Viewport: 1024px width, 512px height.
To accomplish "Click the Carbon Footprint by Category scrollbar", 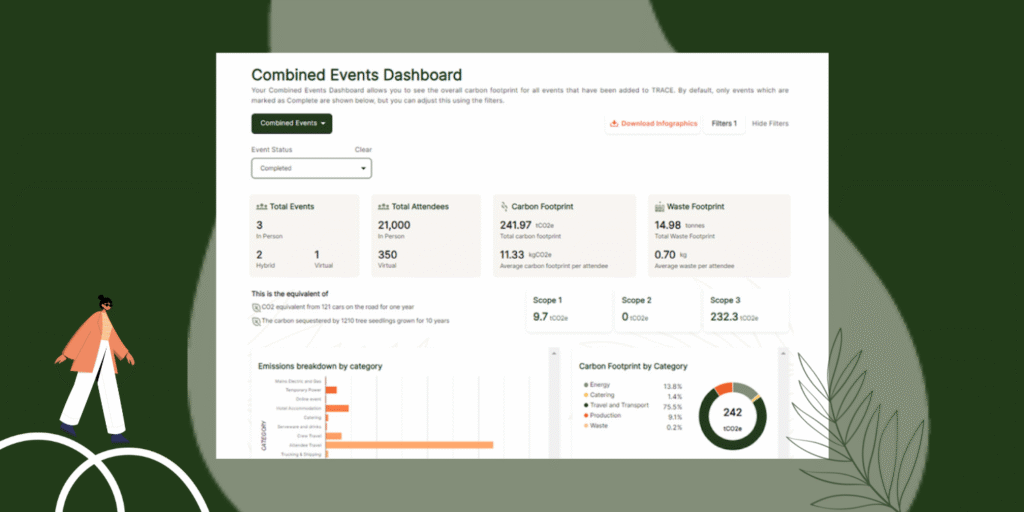I will 783,403.
